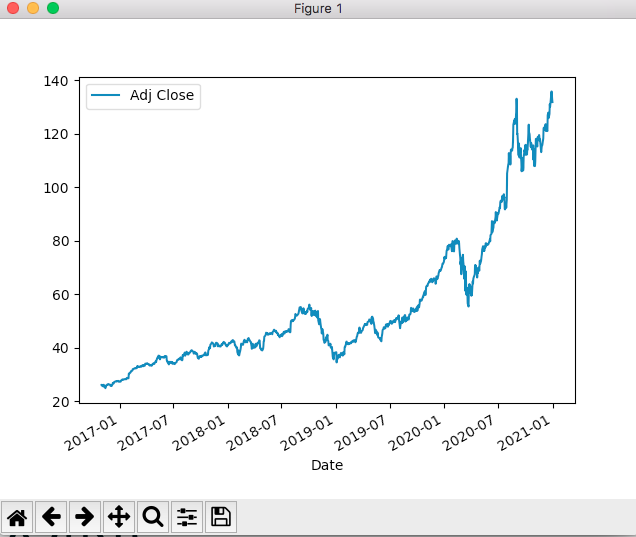The height and width of the screenshot is (537, 636).
Task: Click the Figure 1 window title
Action: [318, 9]
